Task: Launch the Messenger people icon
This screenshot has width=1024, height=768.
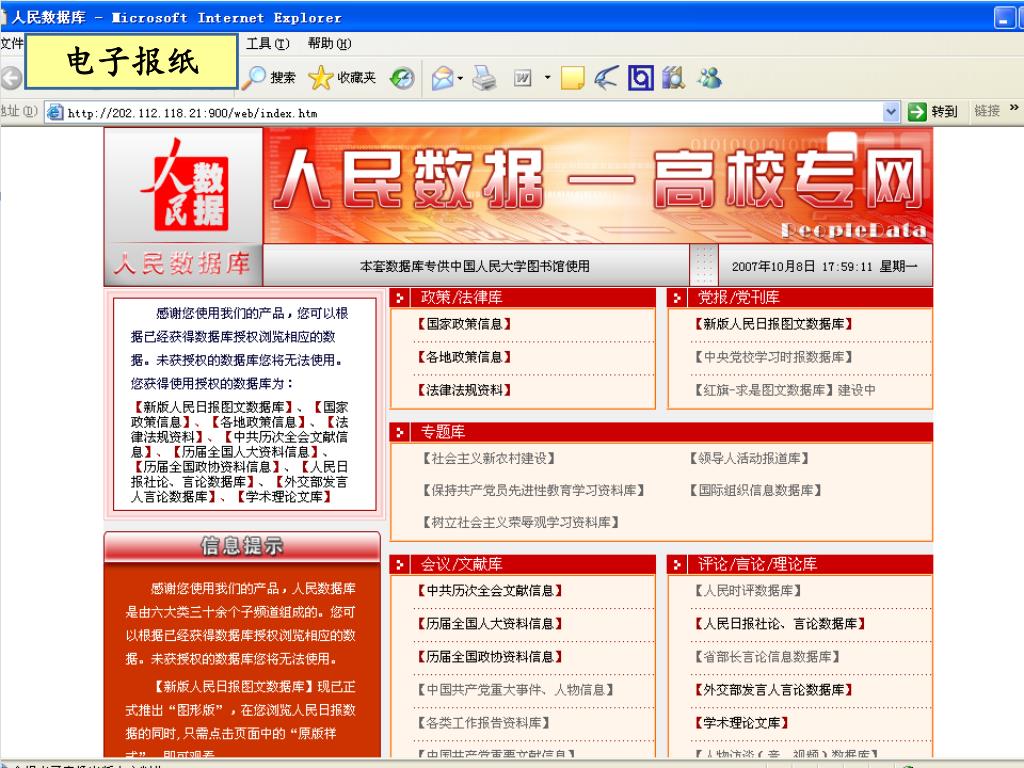Action: pos(709,78)
